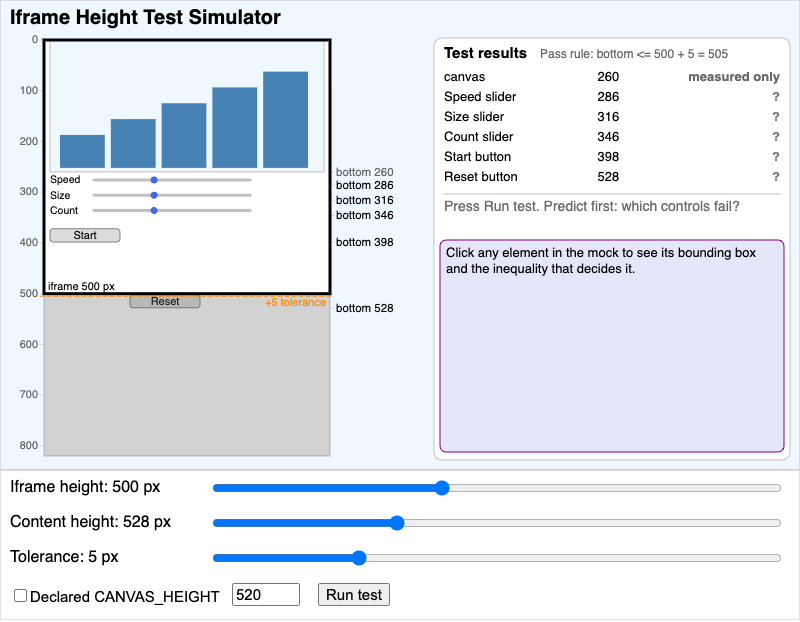Click the Start button in the mock
Viewport: 800px width, 622px height.
click(85, 235)
